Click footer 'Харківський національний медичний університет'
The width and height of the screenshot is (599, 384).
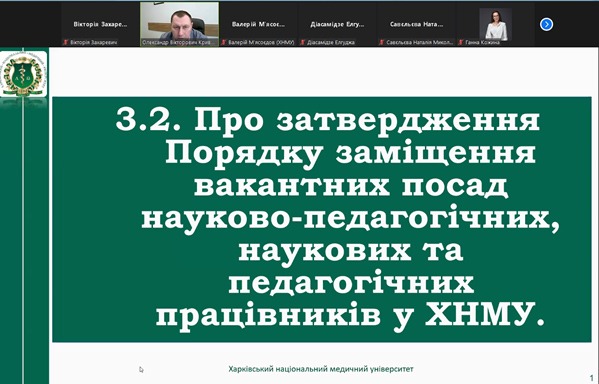coord(321,369)
